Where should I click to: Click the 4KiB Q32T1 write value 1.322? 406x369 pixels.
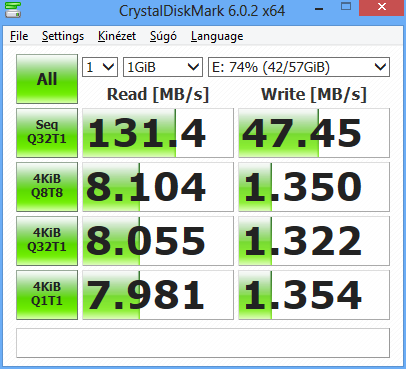(x=314, y=241)
